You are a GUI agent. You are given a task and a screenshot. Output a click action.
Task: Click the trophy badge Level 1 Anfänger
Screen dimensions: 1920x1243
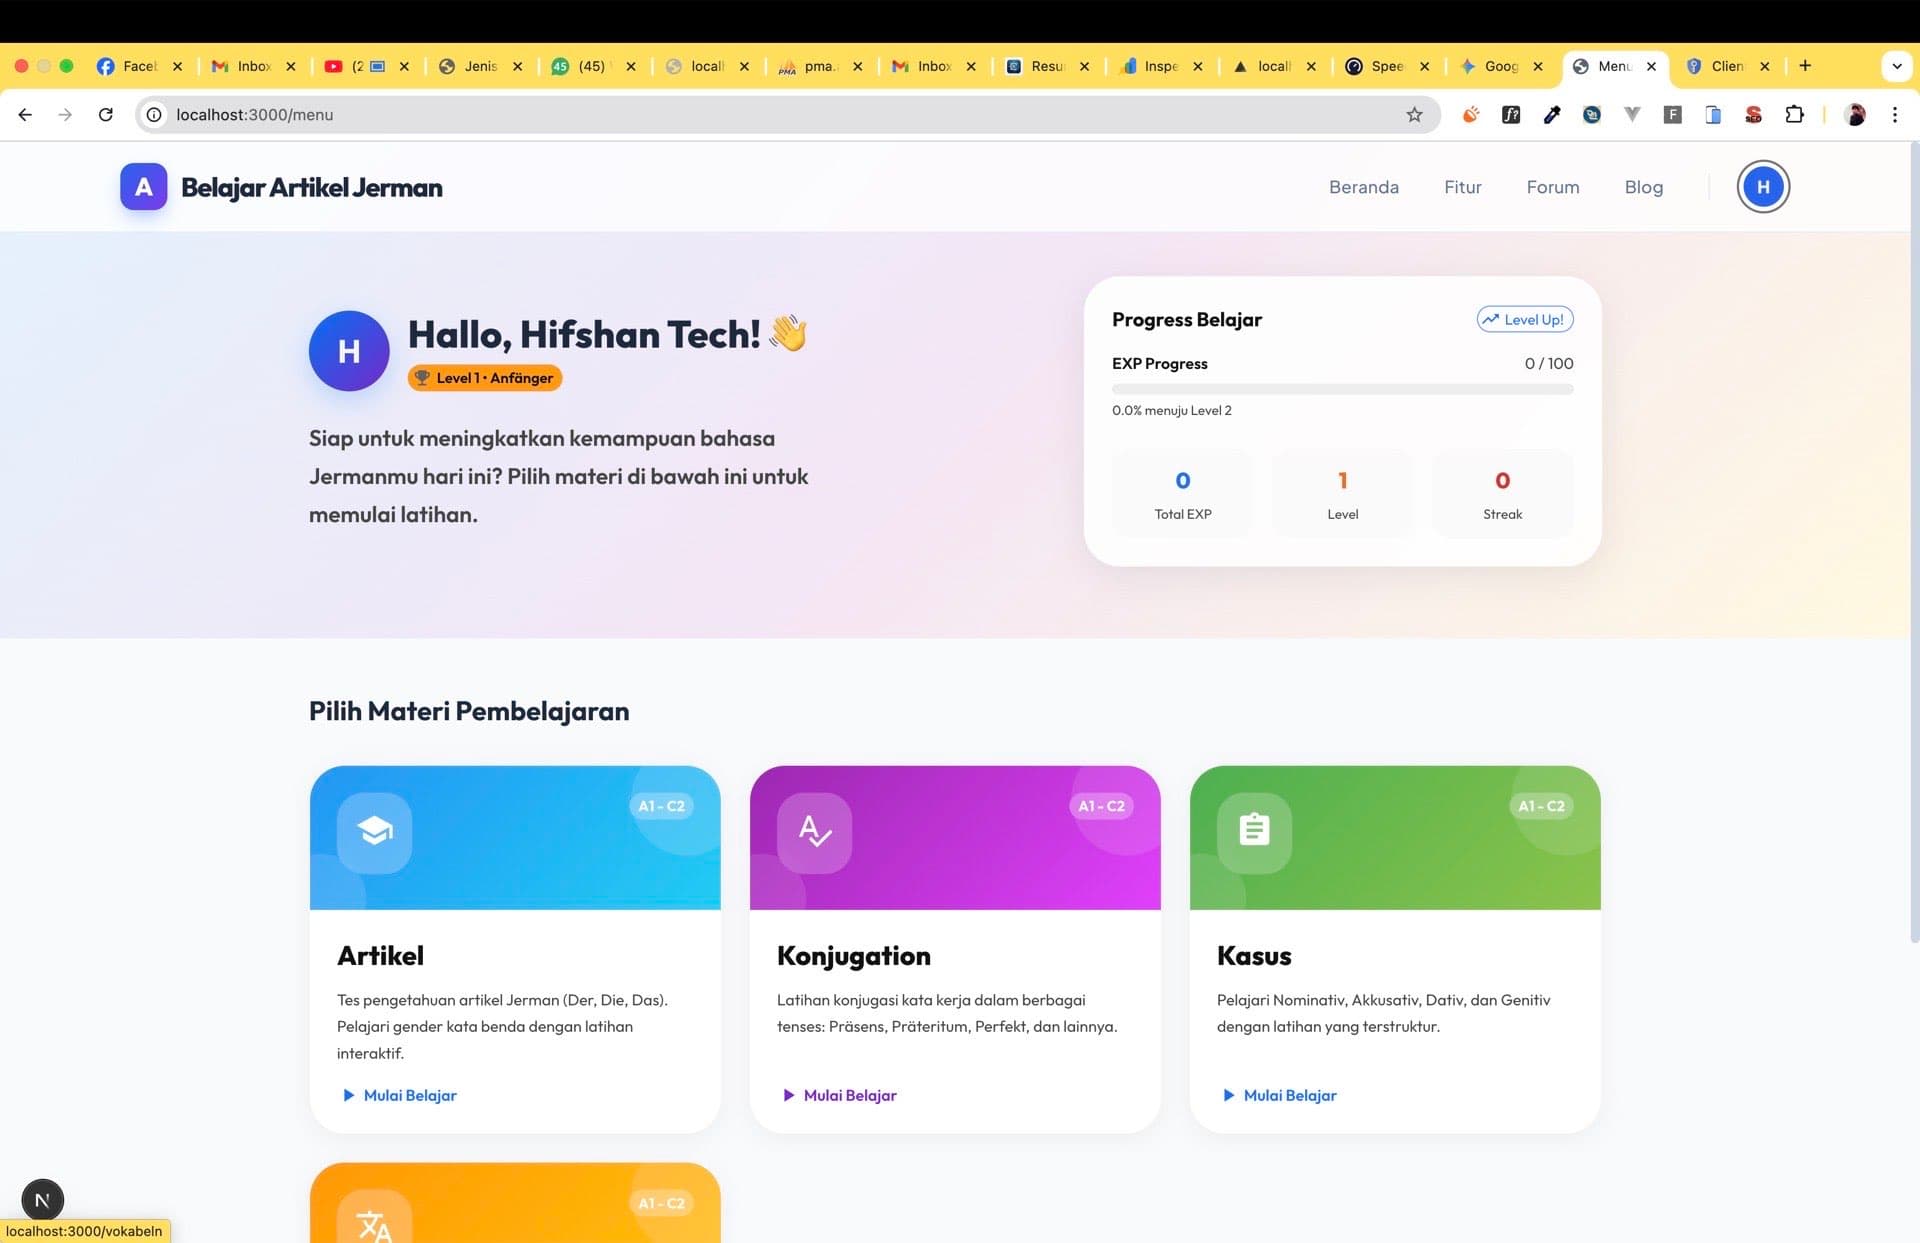[484, 378]
